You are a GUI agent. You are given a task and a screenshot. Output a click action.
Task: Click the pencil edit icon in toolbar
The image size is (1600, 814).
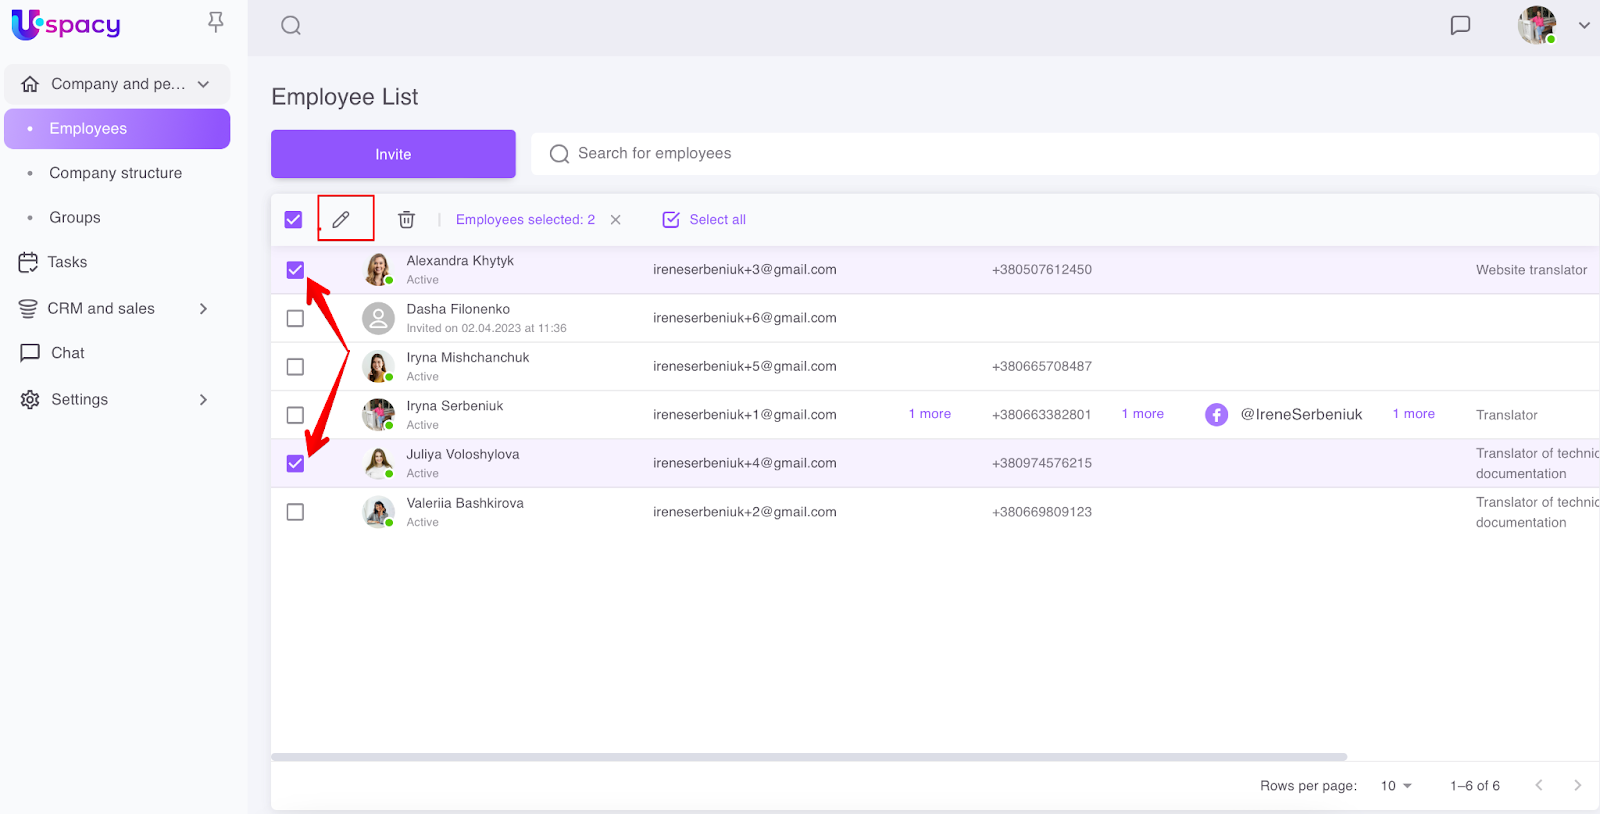tap(341, 219)
